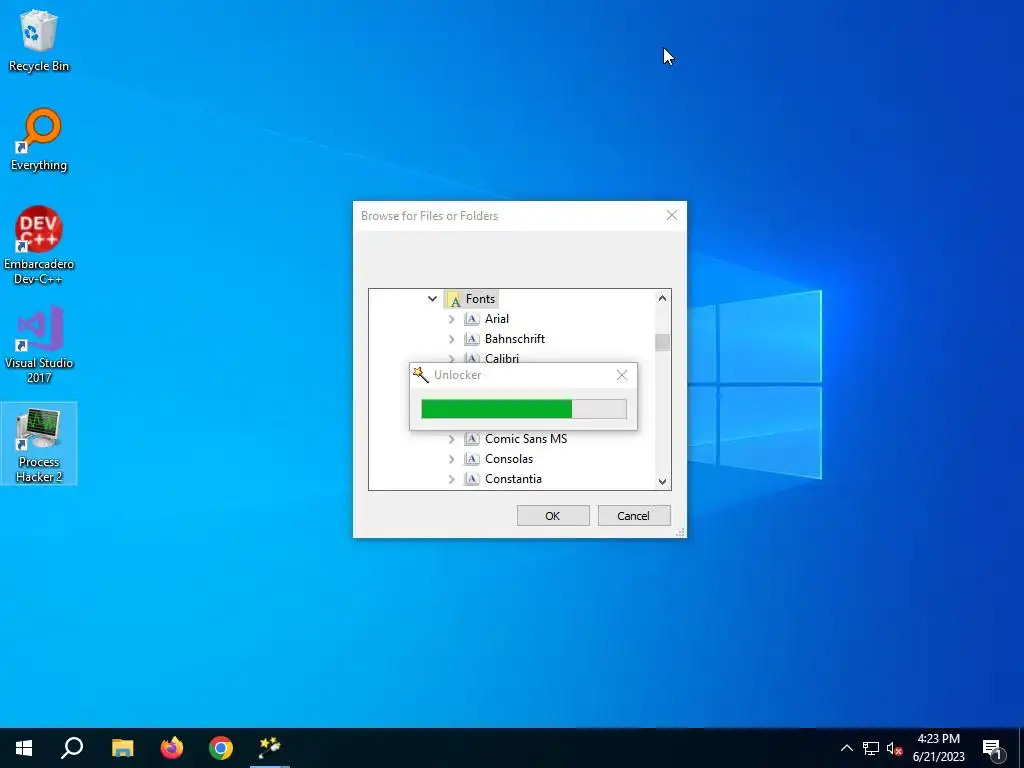The image size is (1024, 768).
Task: Launch Firefox from the taskbar
Action: (x=172, y=748)
